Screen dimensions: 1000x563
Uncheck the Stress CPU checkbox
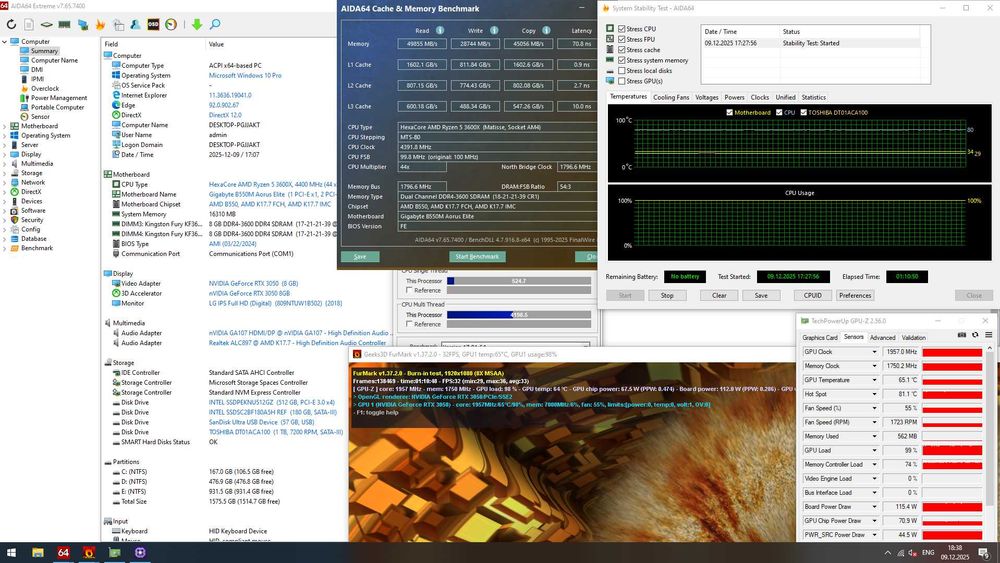[621, 29]
